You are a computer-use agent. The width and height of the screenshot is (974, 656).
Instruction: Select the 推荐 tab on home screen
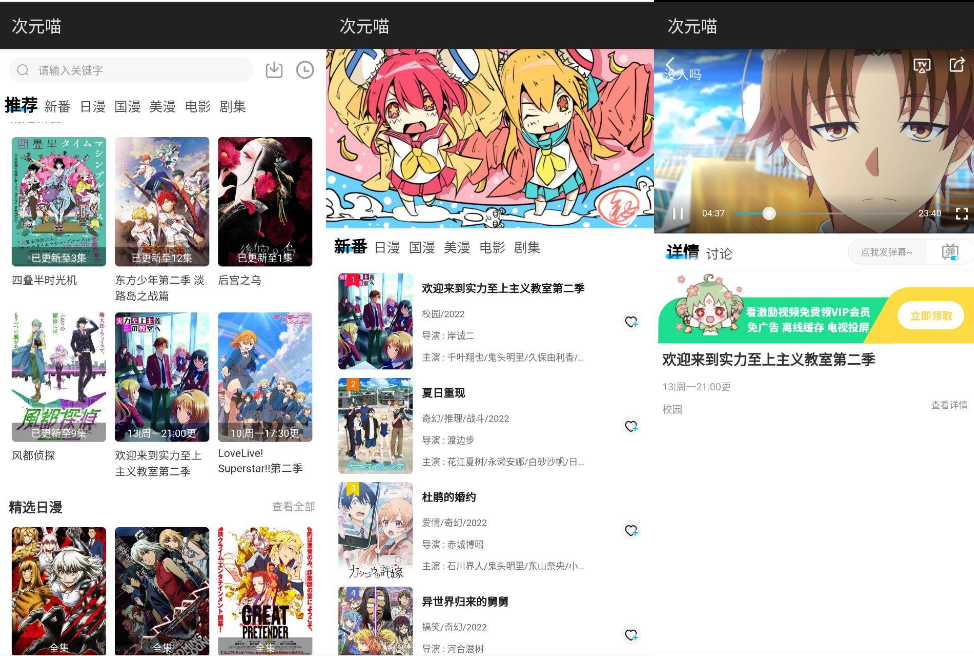(21, 105)
